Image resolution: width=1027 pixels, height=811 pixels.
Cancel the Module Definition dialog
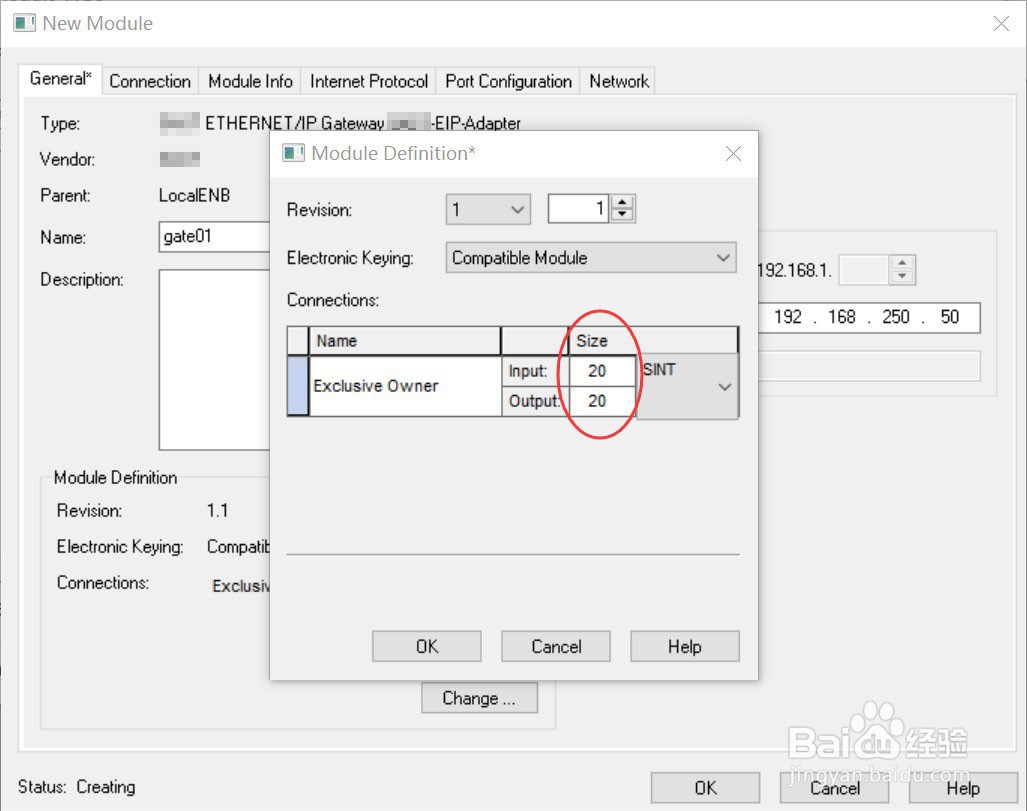click(555, 646)
